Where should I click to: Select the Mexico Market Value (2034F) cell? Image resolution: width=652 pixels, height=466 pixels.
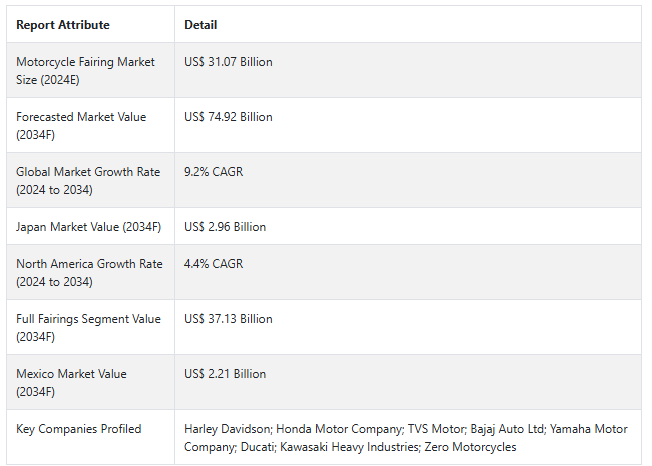[71, 382]
